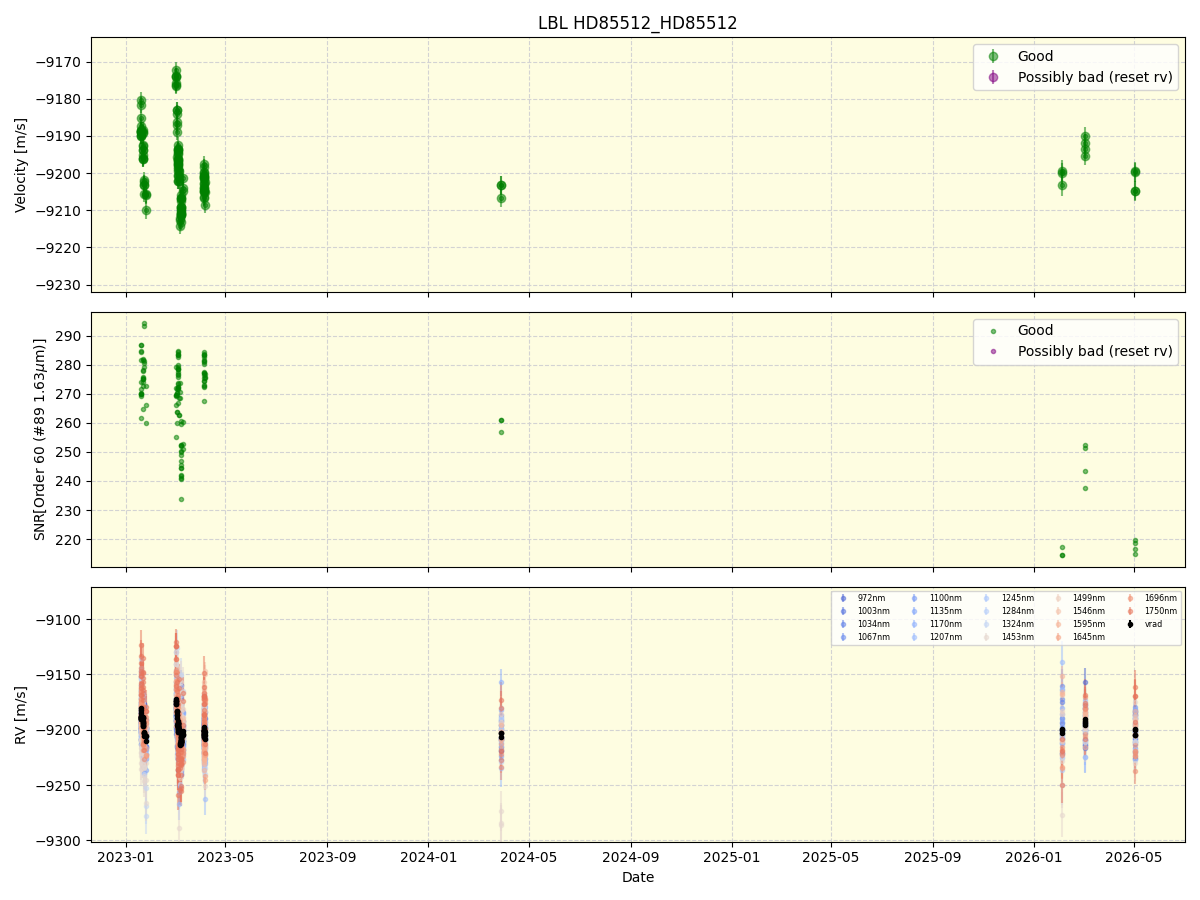The image size is (1200, 900).
Task: Click the purple 'Possibly bad' marker in the Velocity legend
Action: 993,77
